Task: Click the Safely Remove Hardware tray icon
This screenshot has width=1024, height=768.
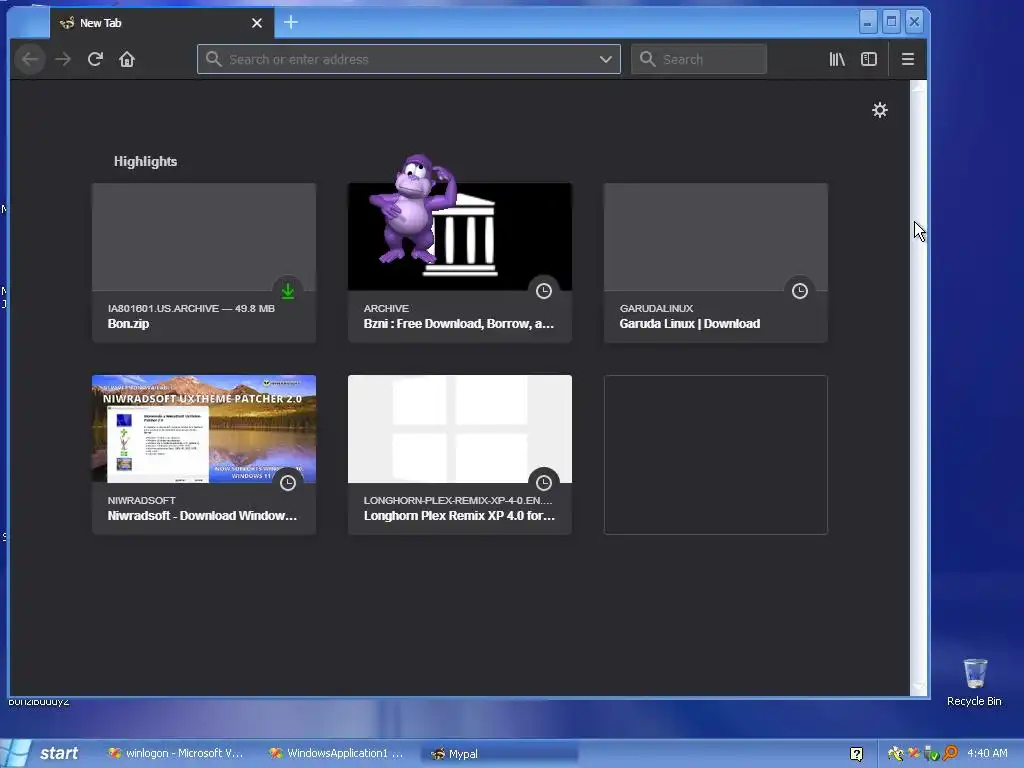Action: tap(931, 753)
